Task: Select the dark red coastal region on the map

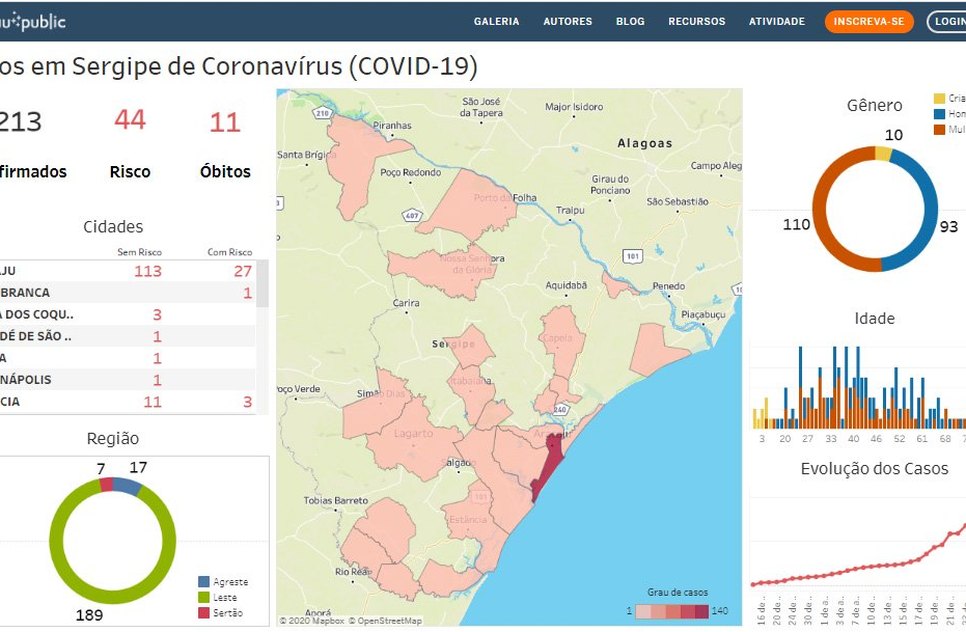Action: tap(548, 466)
